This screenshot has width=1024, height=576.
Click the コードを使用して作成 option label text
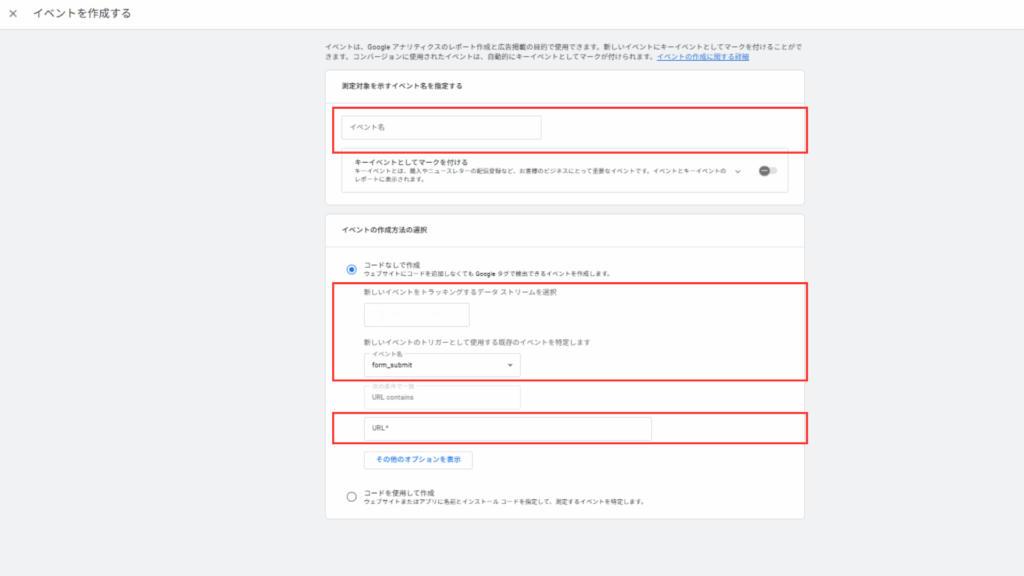pyautogui.click(x=399, y=492)
